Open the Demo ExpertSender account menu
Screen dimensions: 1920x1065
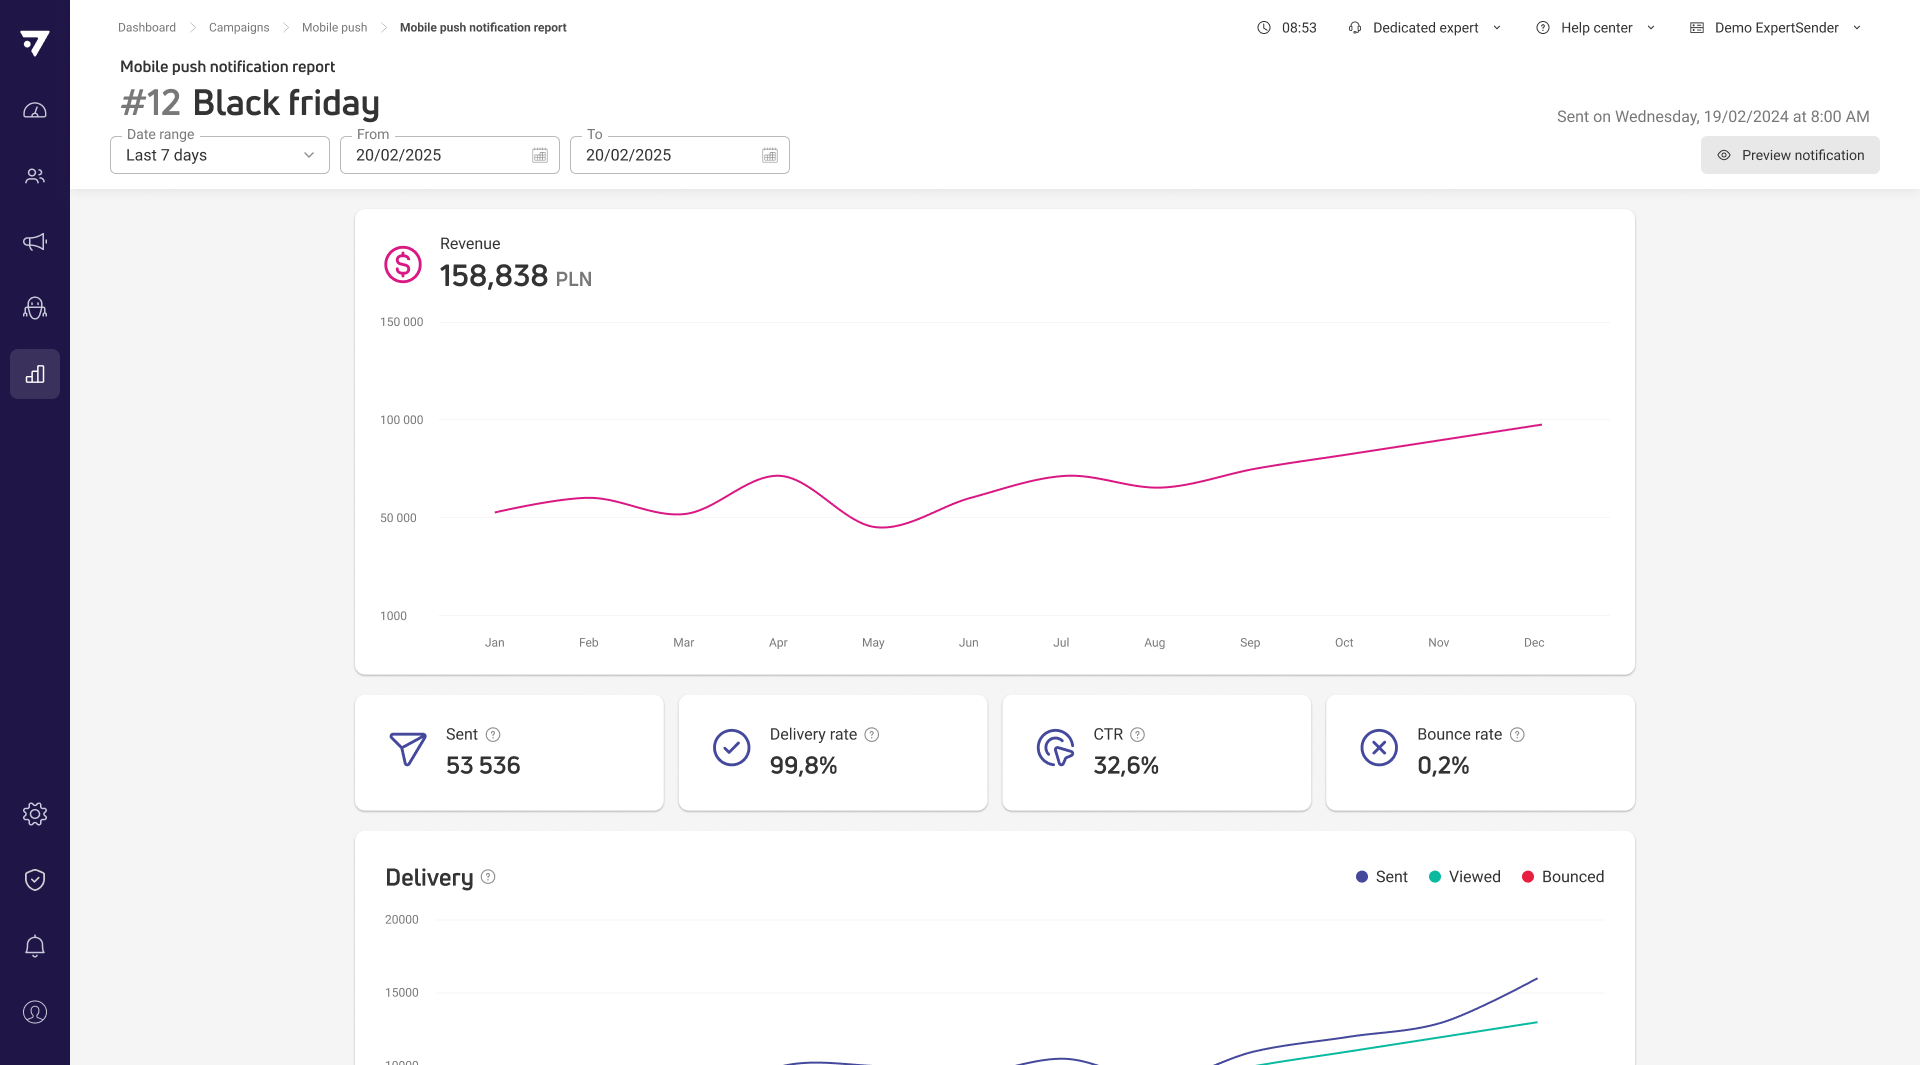1776,28
